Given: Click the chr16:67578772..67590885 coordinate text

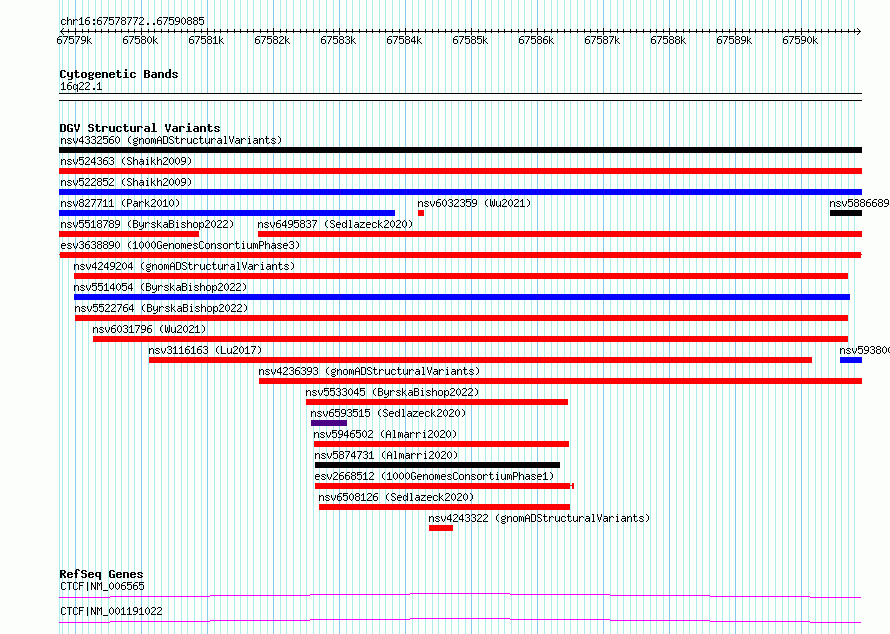Looking at the screenshot, I should 132,22.
